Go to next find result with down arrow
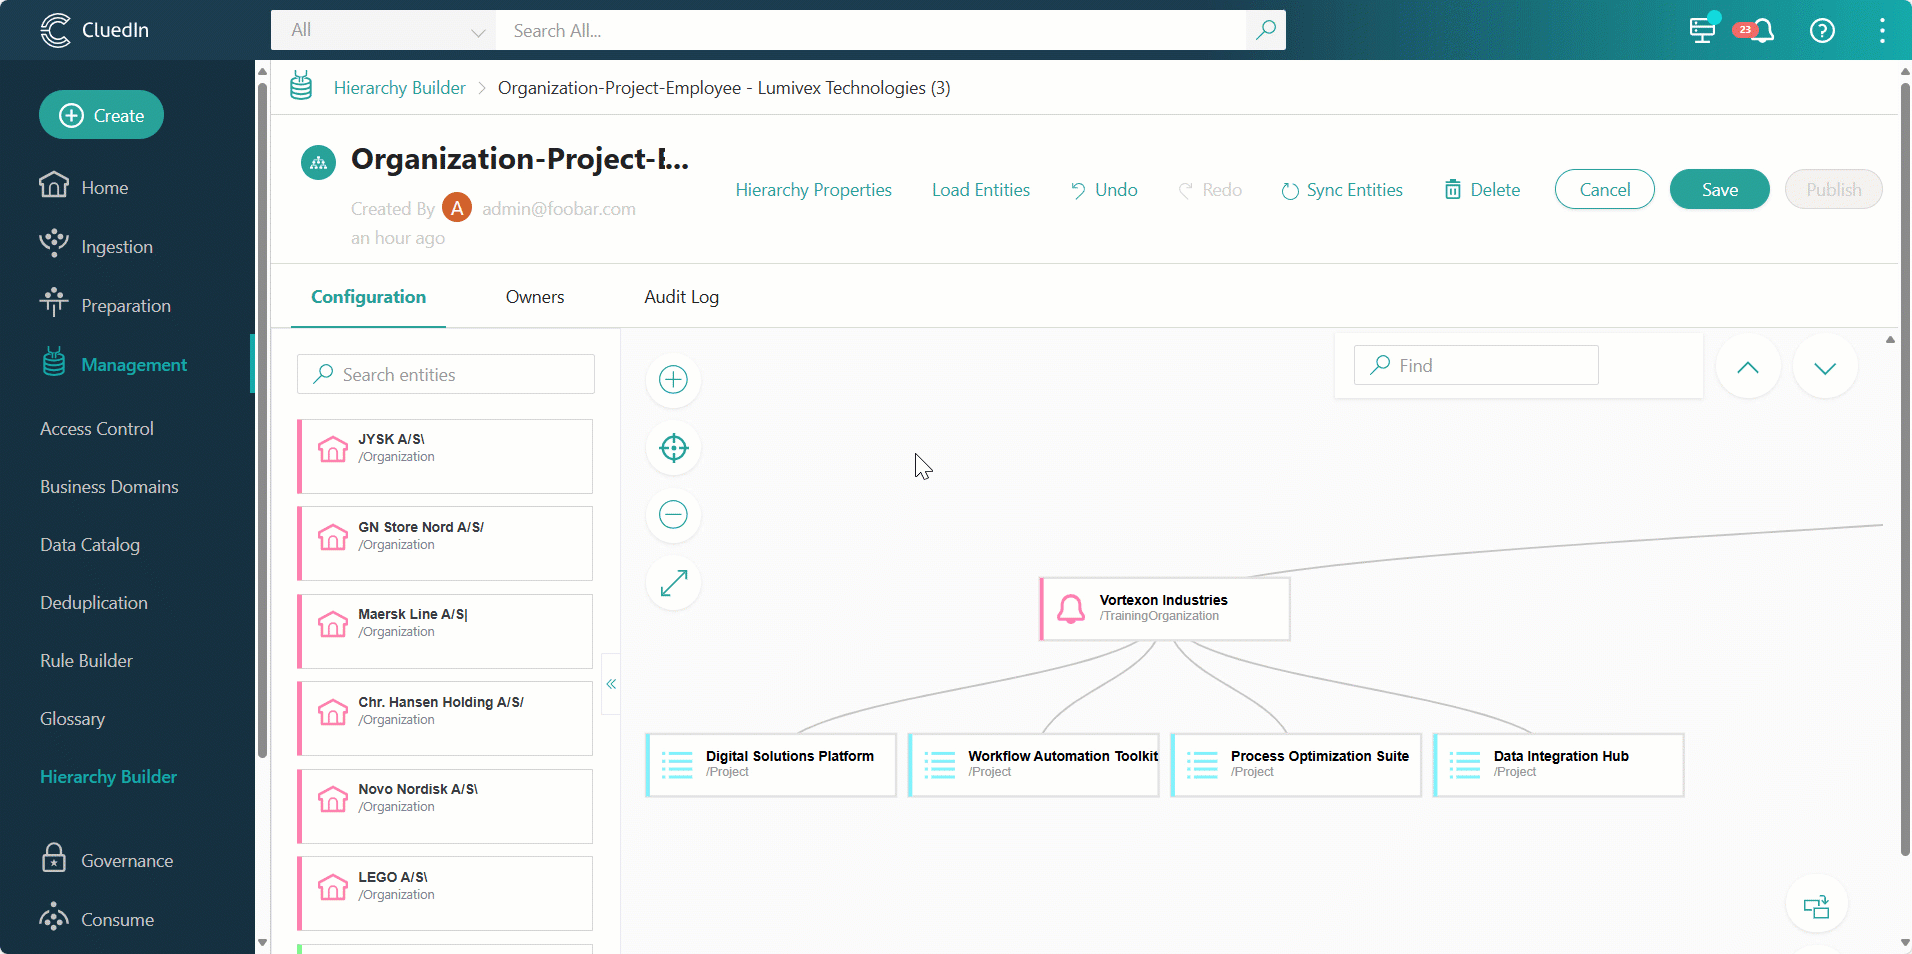The height and width of the screenshot is (954, 1912). [x=1825, y=367]
